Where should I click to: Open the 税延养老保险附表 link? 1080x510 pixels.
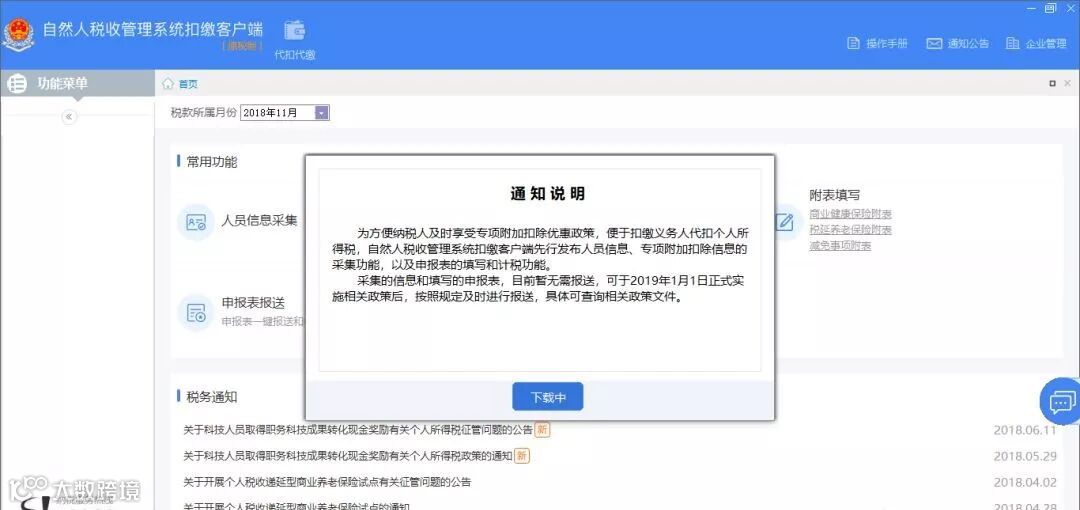(851, 230)
